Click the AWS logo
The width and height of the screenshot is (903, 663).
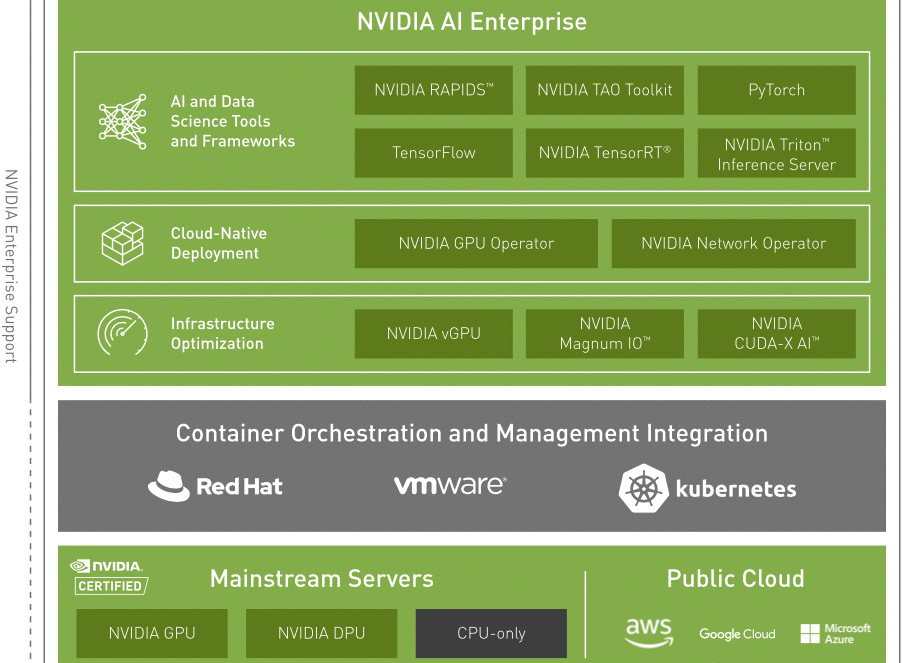point(649,632)
